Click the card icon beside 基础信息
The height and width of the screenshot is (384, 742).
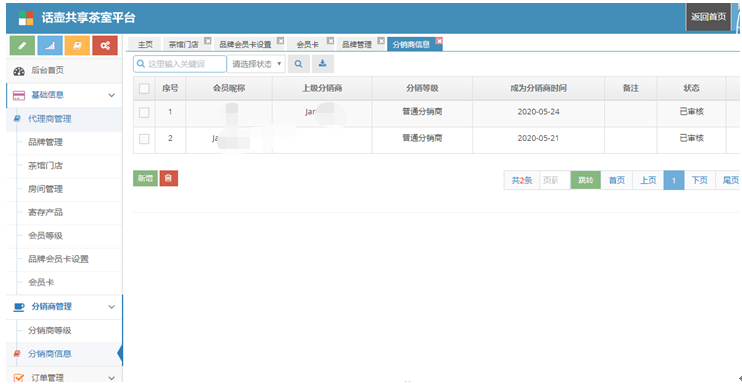click(19, 95)
